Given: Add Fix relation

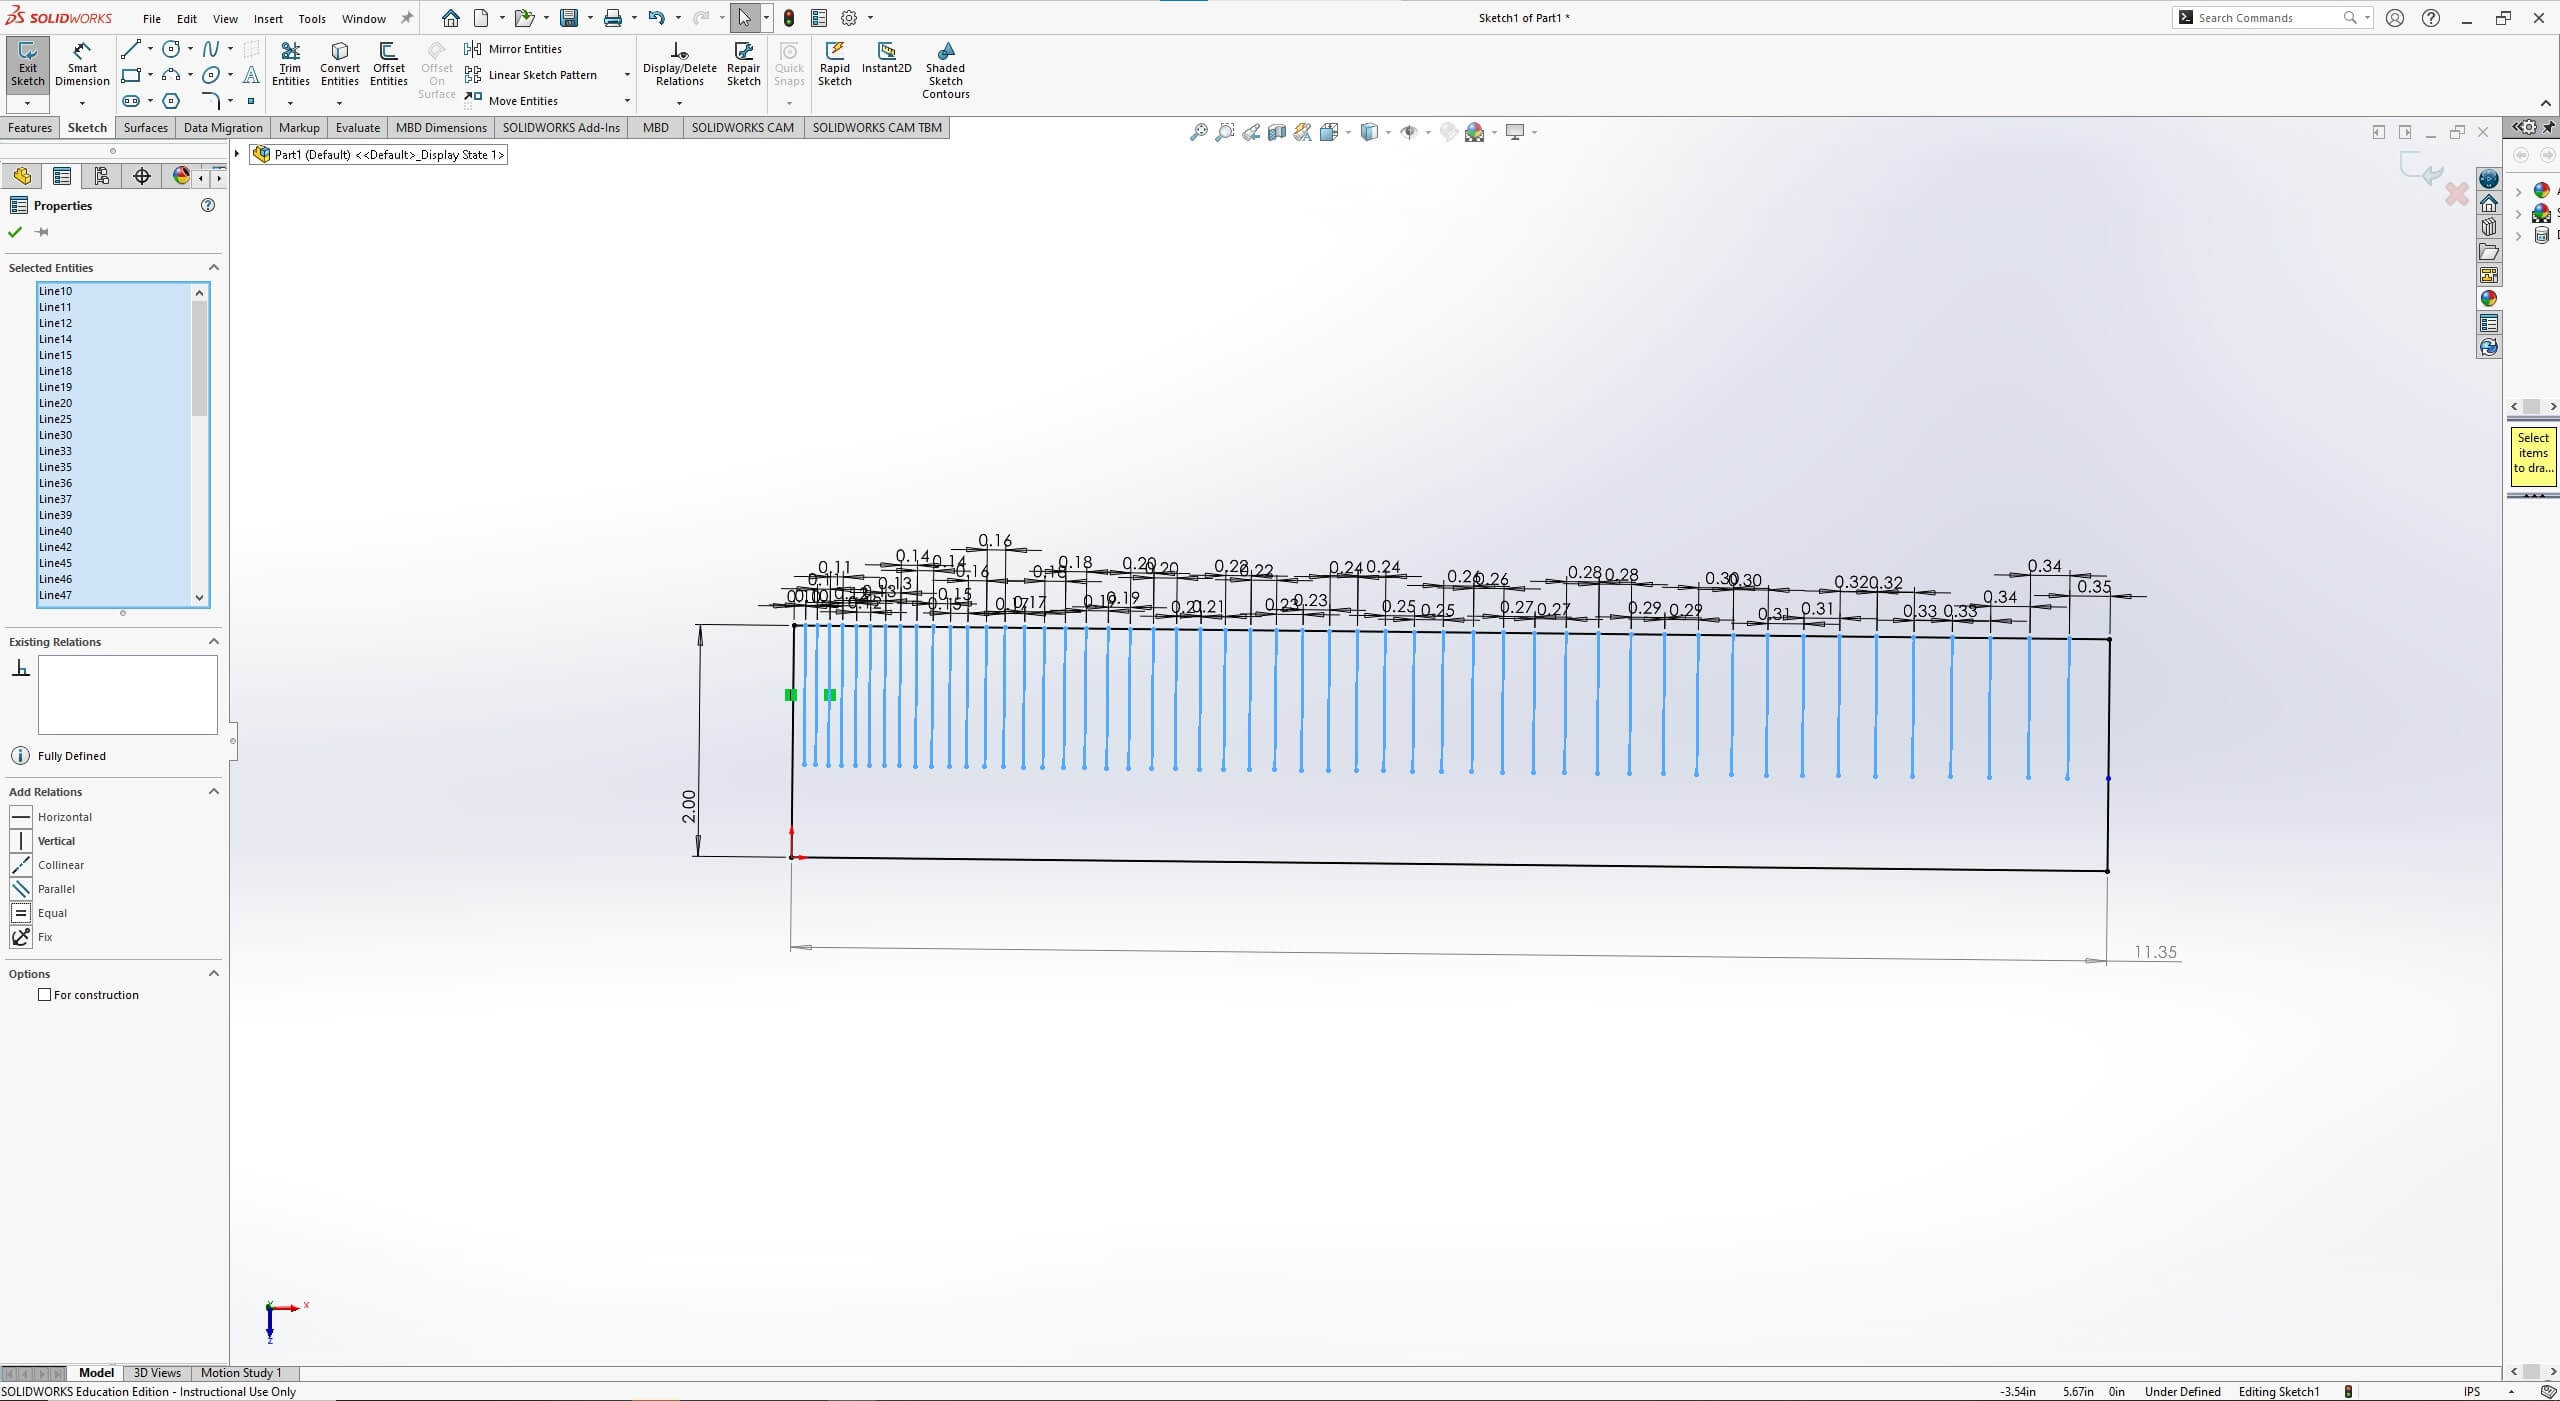Looking at the screenshot, I should tap(31, 937).
